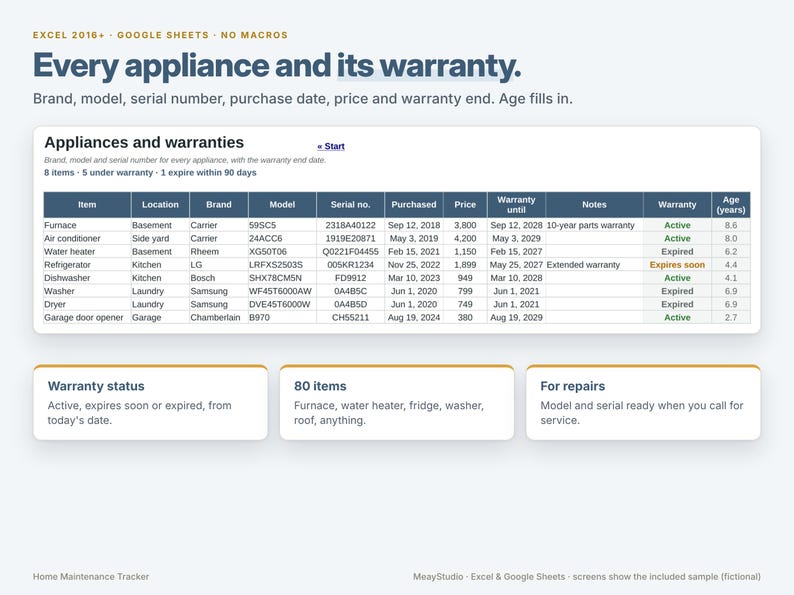
Task: Select the Purchased column header
Action: [414, 205]
